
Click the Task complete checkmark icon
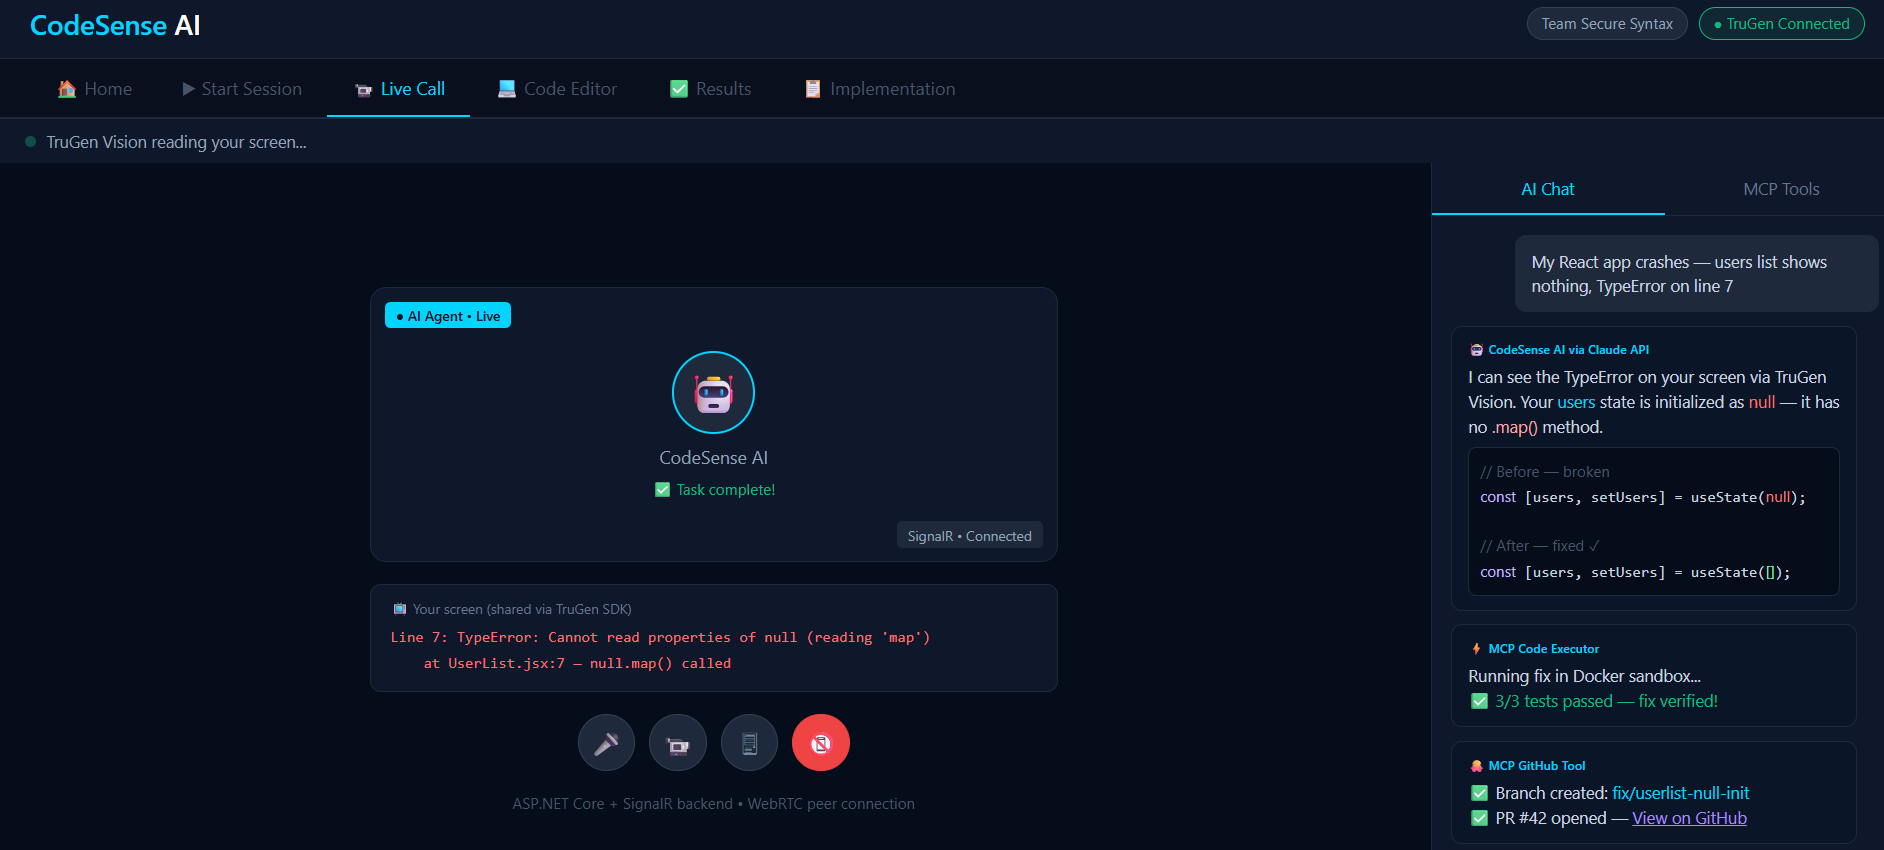[662, 490]
